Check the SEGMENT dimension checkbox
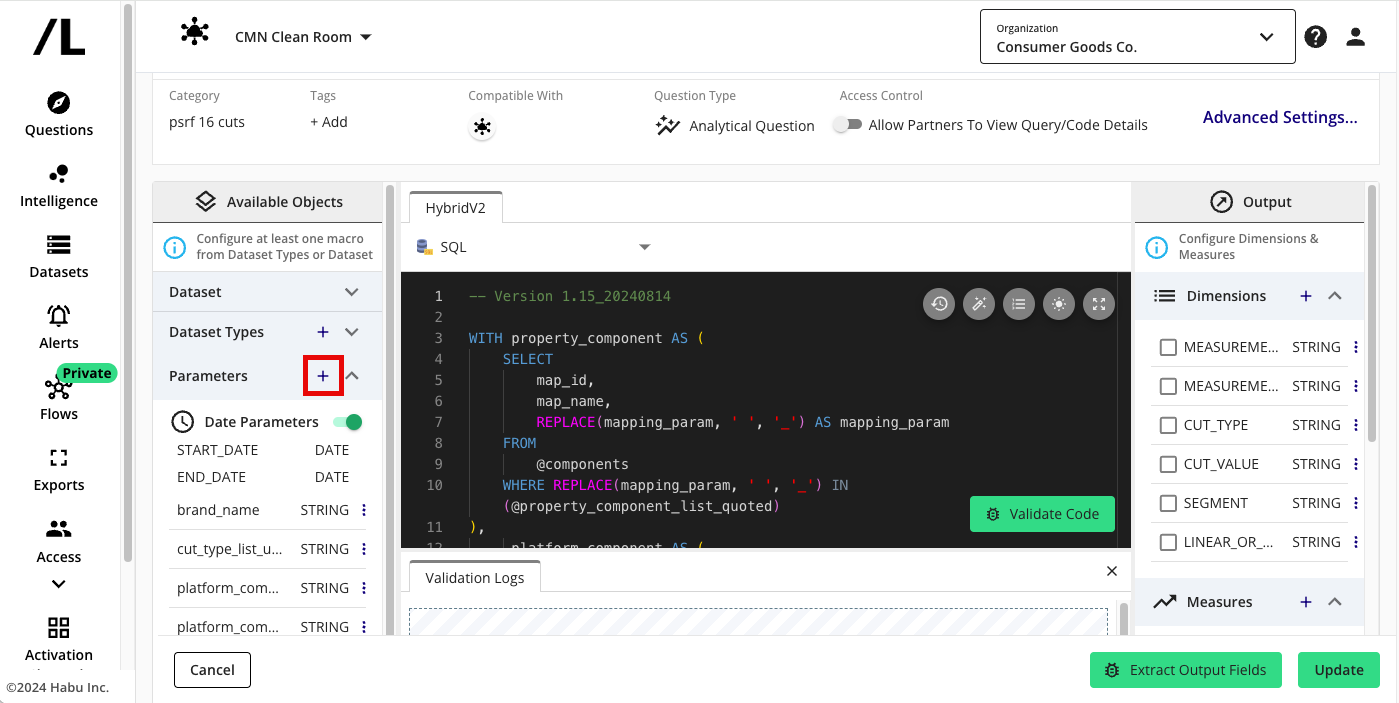 (x=1168, y=503)
